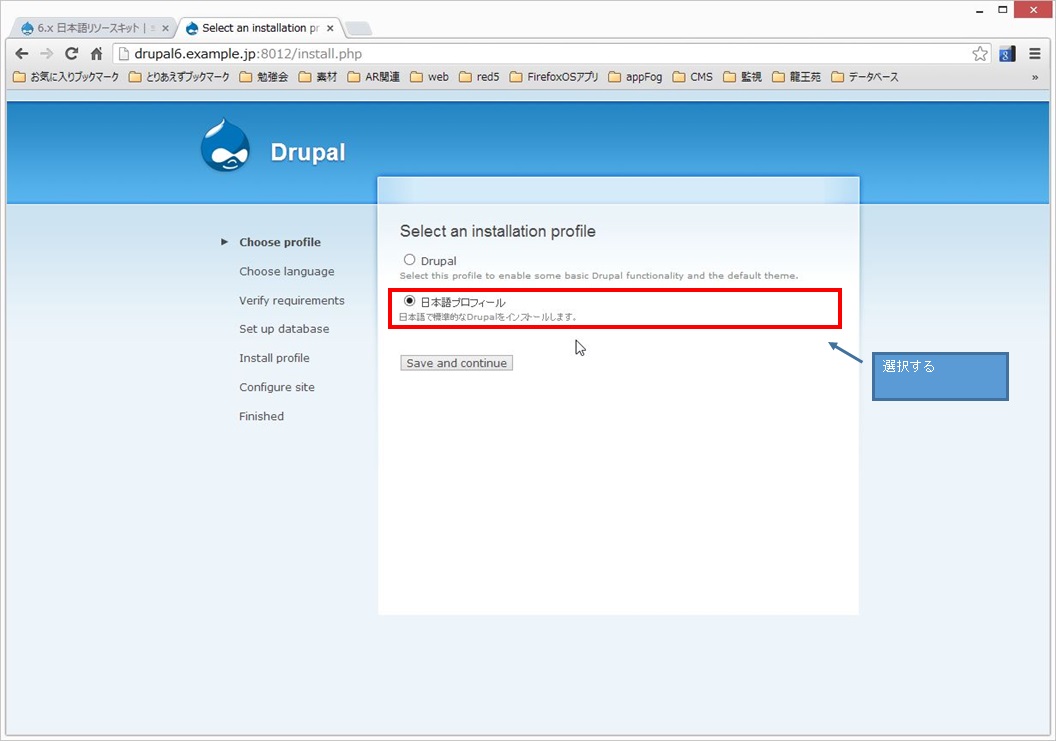Viewport: 1056px width, 741px height.
Task: Open the AR関連 bookmark folder
Action: click(x=374, y=77)
